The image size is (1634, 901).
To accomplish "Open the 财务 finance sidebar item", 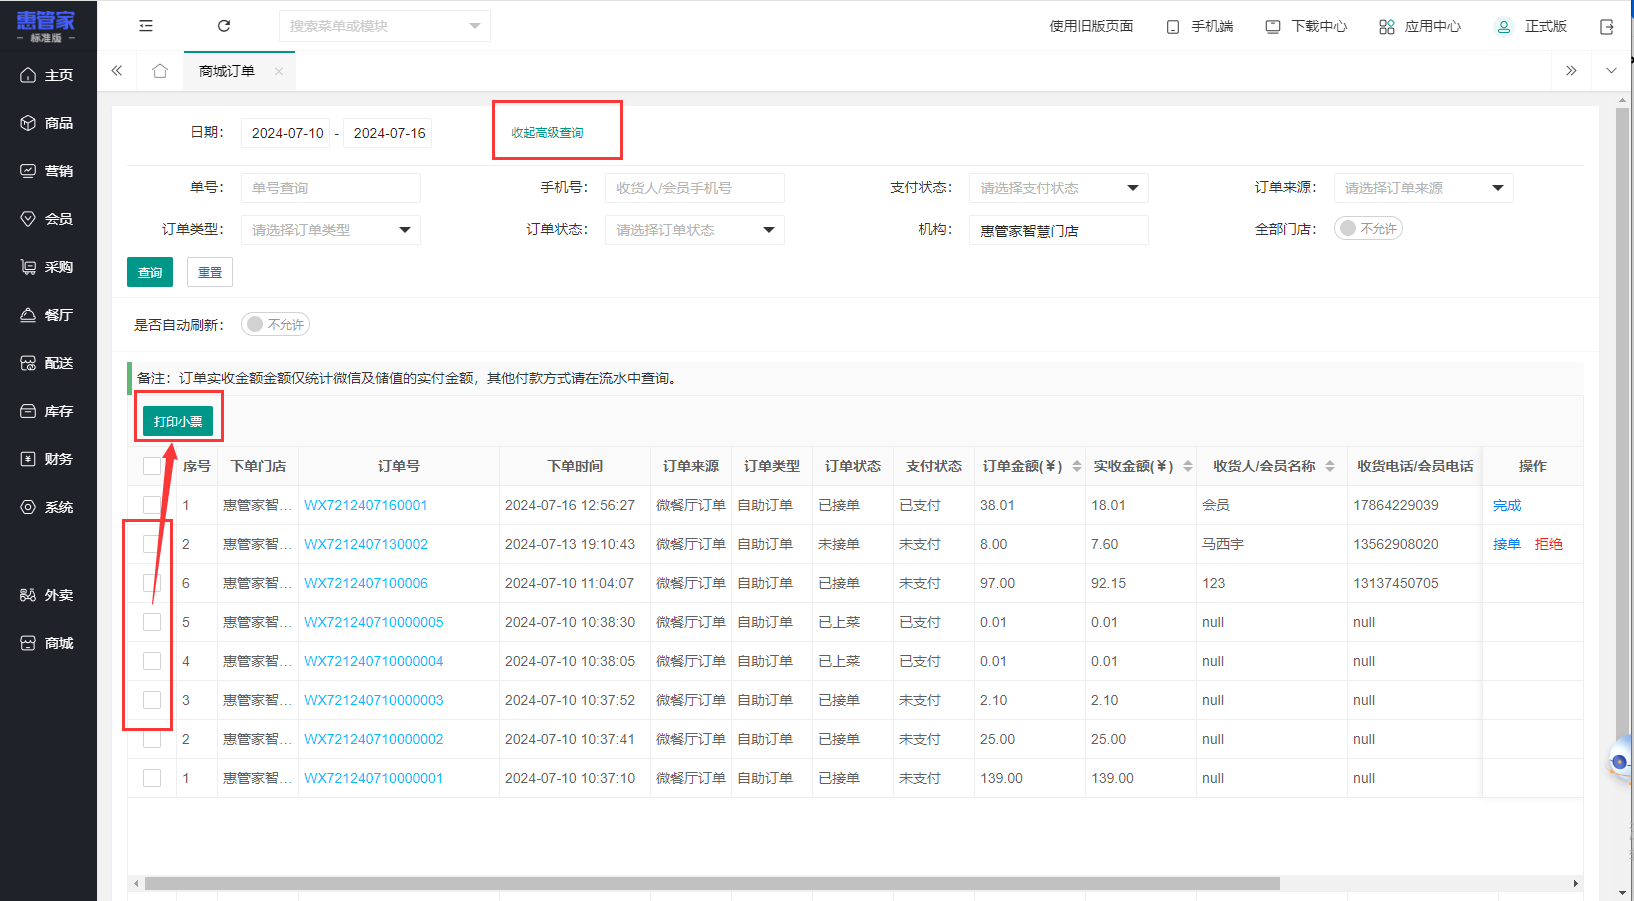I will (48, 459).
